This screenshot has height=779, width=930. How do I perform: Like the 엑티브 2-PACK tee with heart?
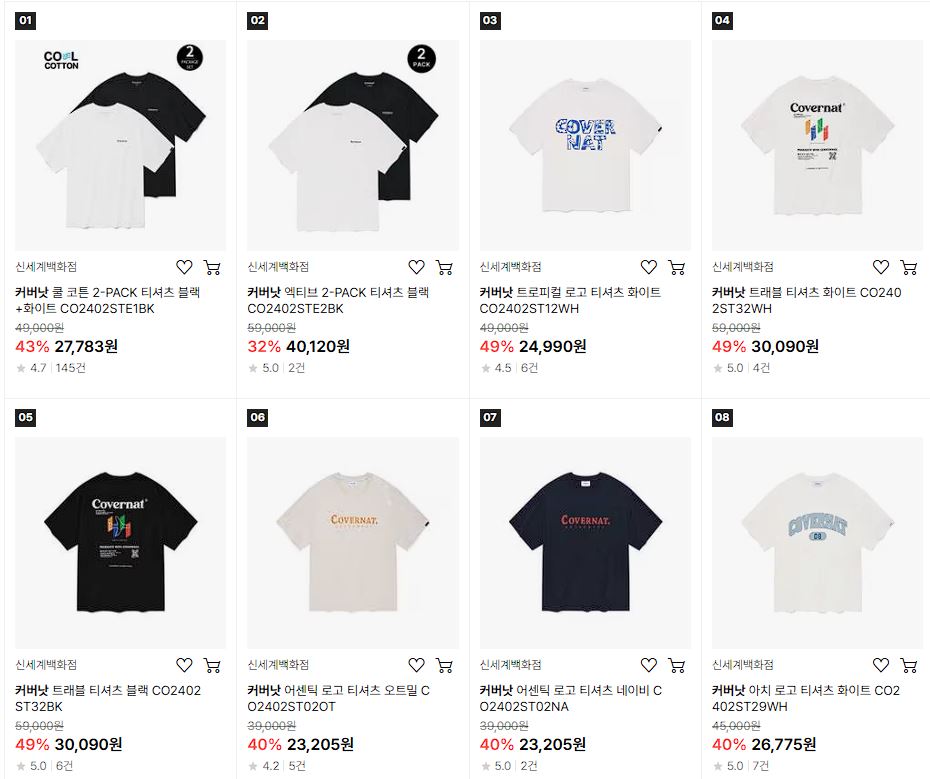point(416,268)
